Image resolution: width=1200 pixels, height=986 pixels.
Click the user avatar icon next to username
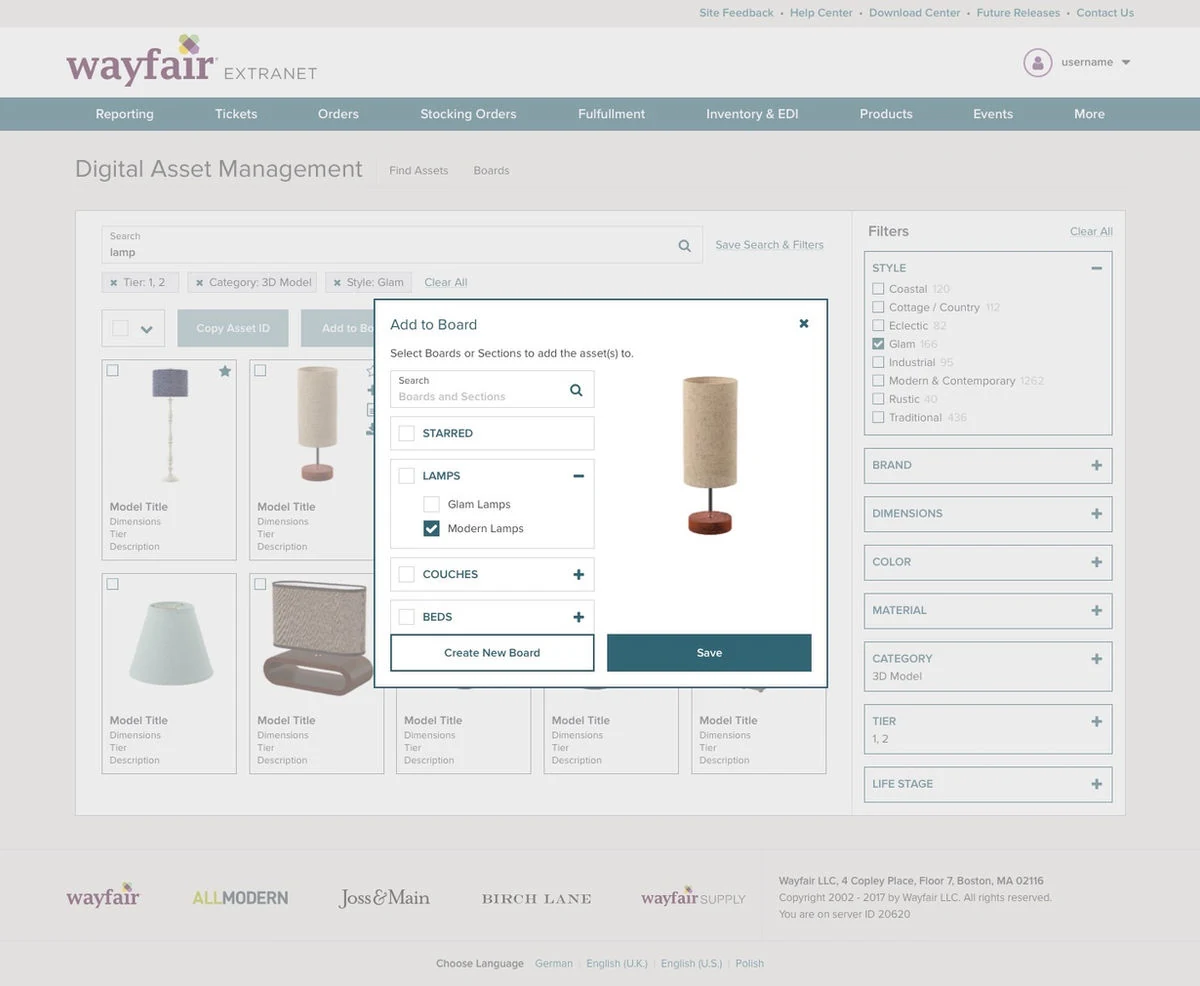1038,62
